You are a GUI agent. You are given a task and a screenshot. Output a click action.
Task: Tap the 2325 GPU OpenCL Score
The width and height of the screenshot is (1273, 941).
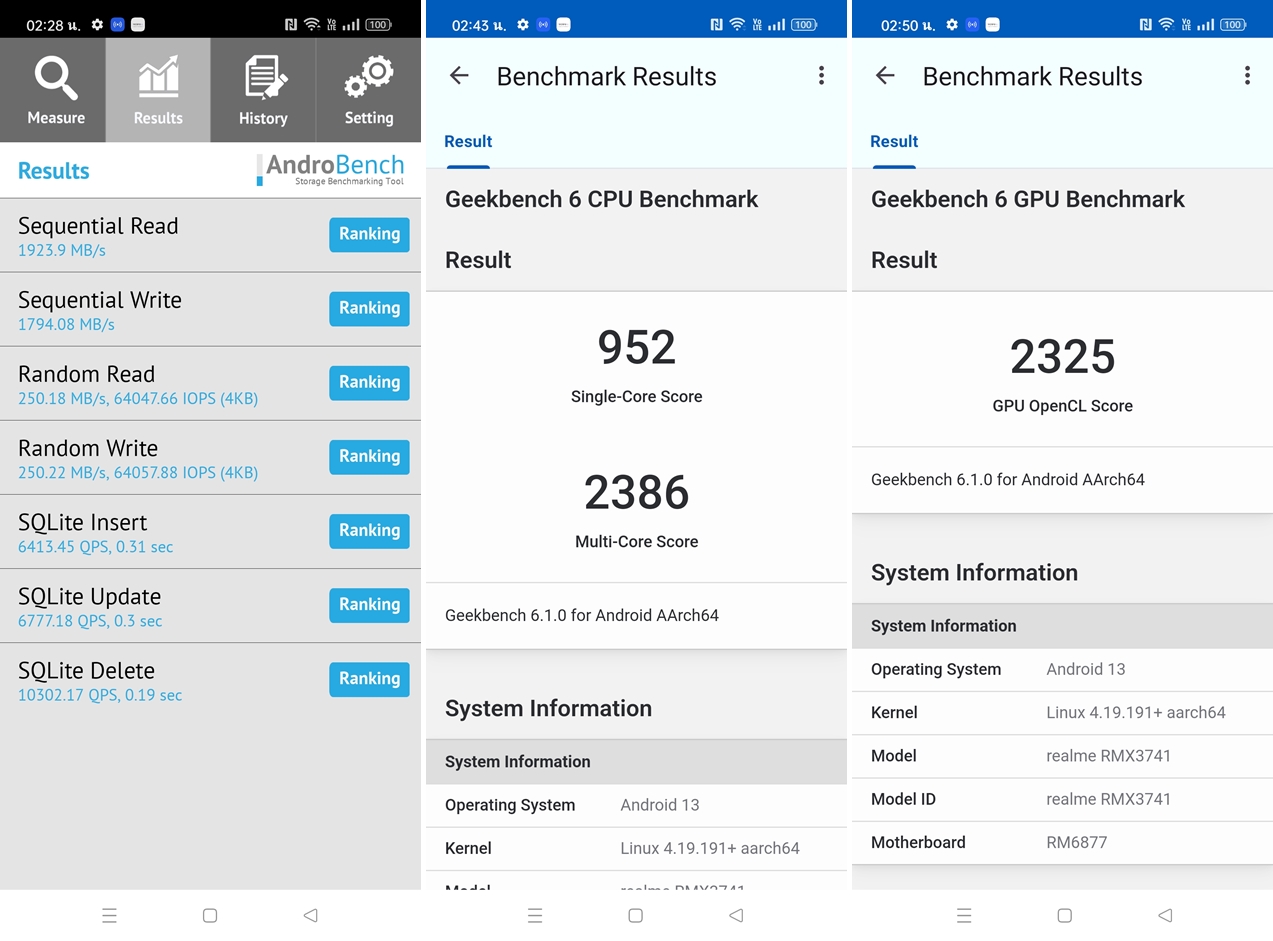click(x=1062, y=357)
